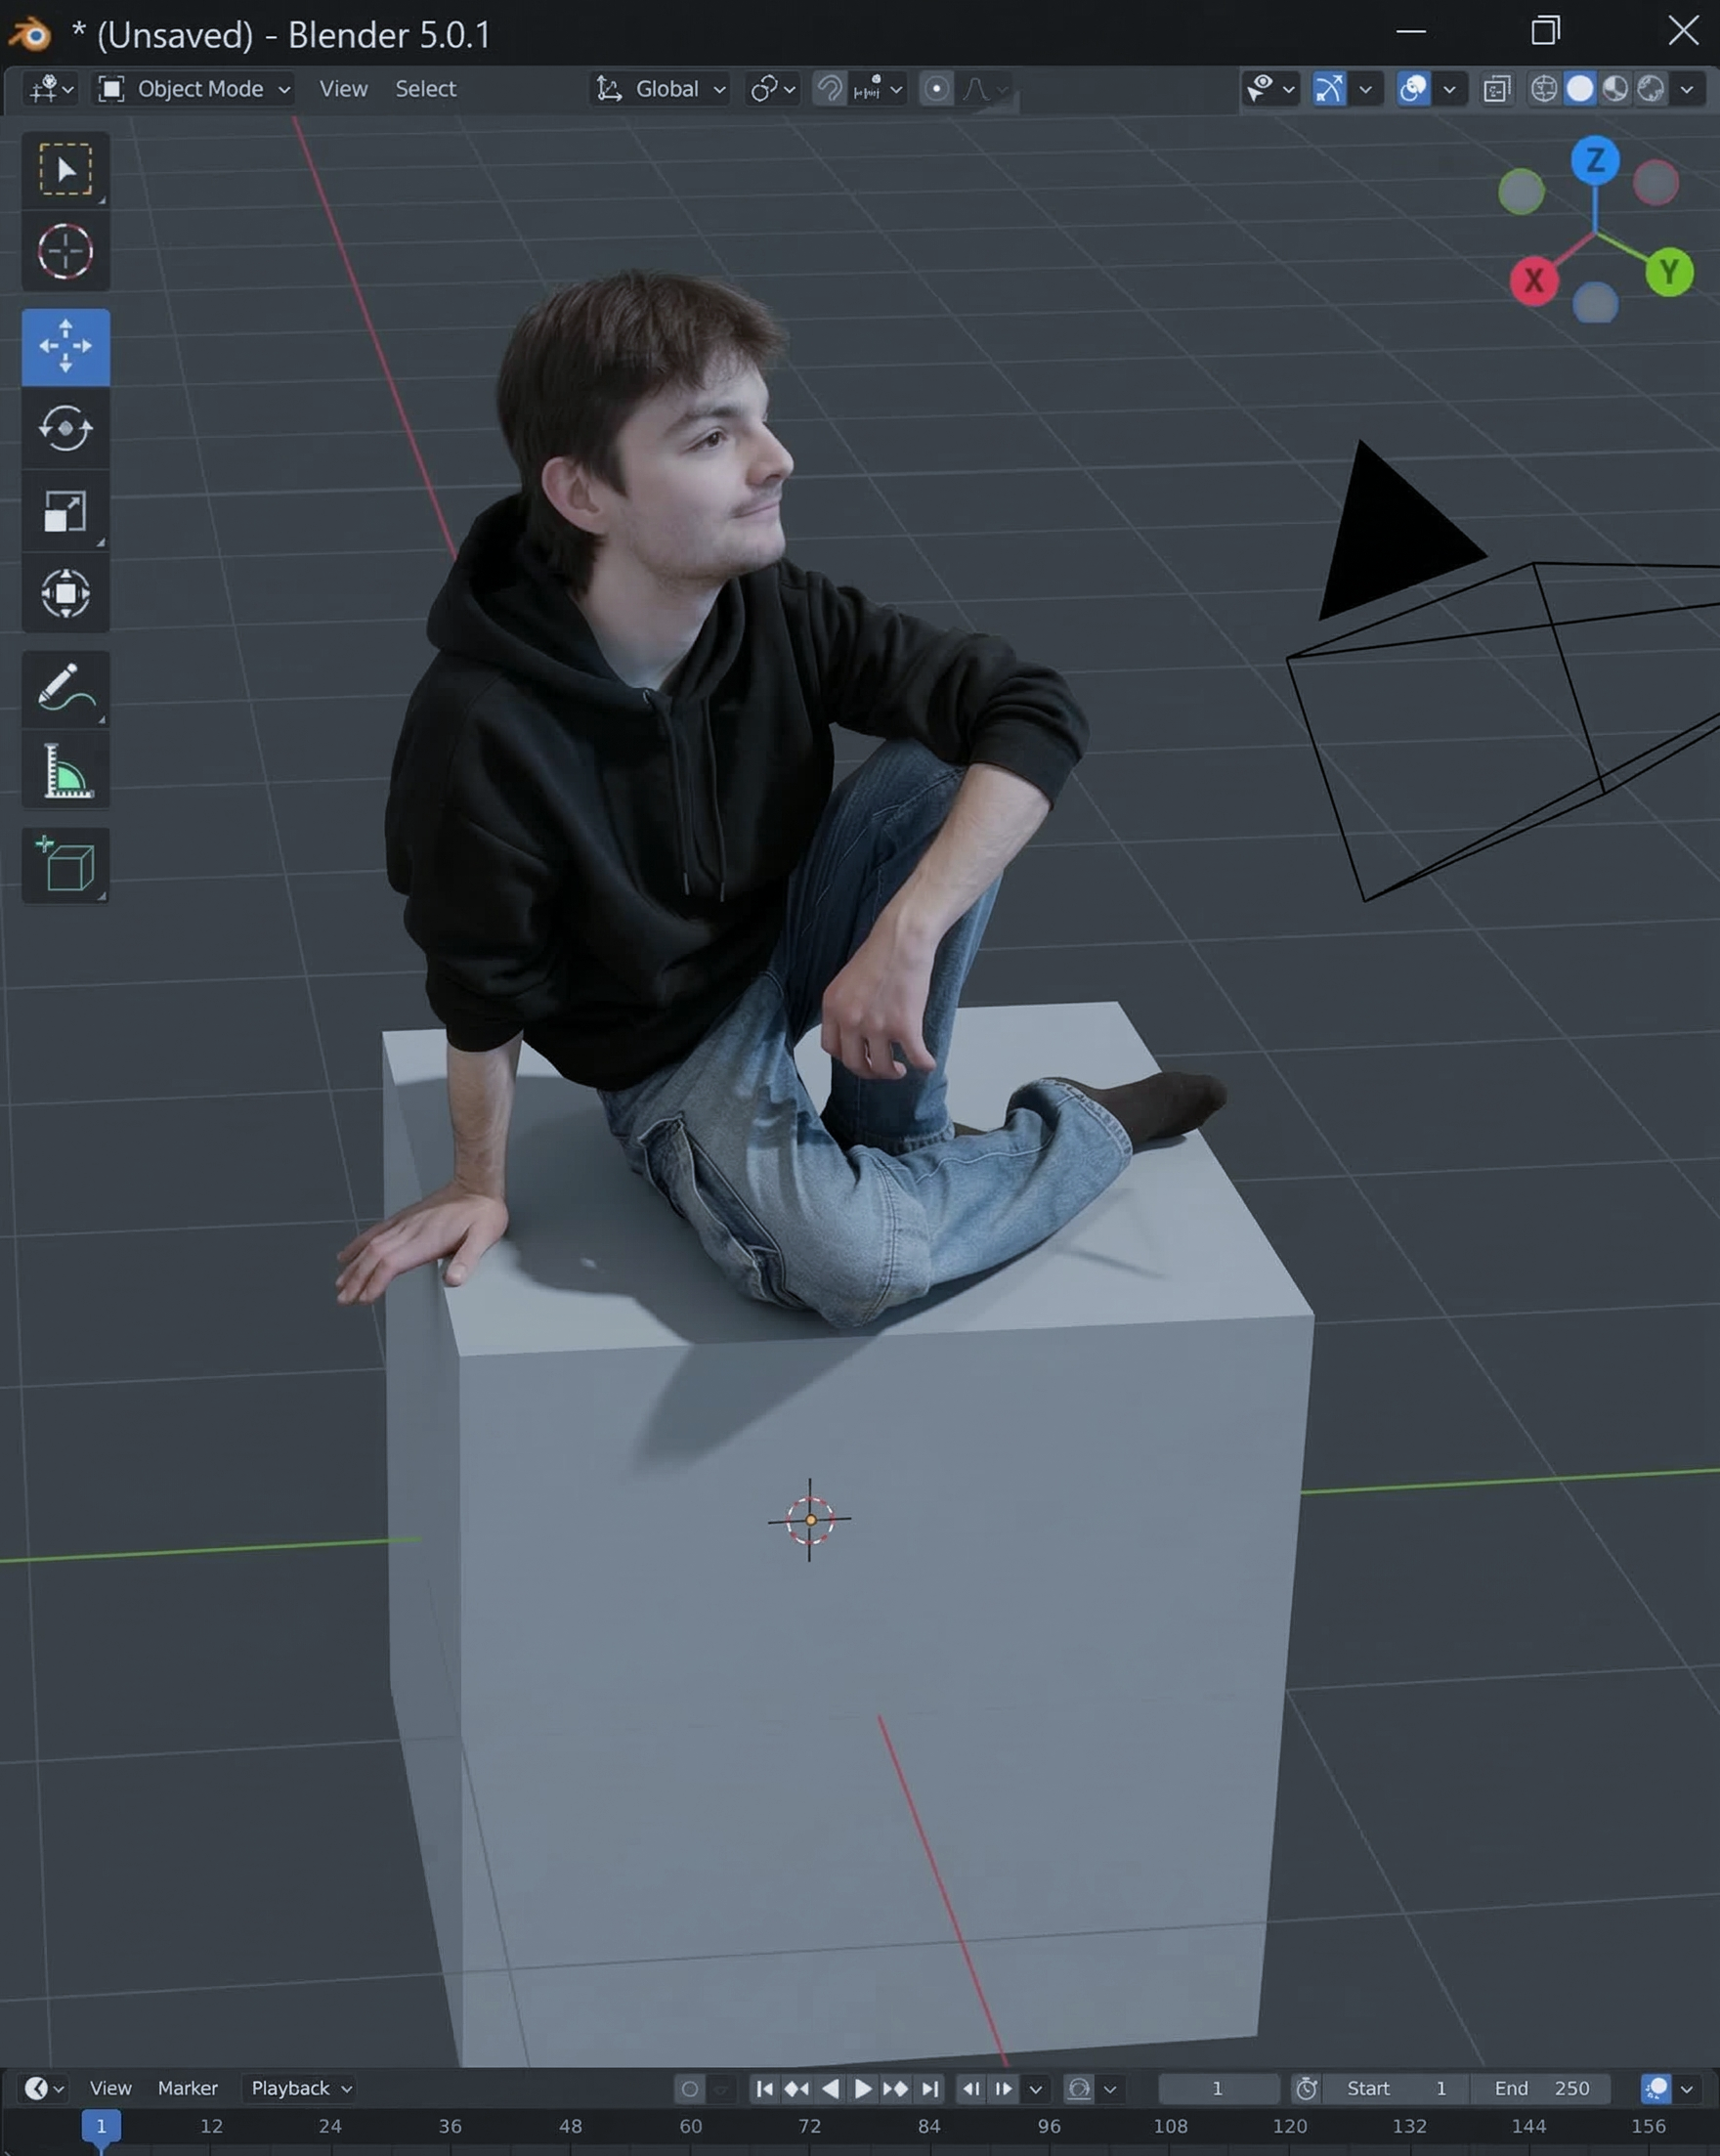
Task: Open the Select menu
Action: 425,89
